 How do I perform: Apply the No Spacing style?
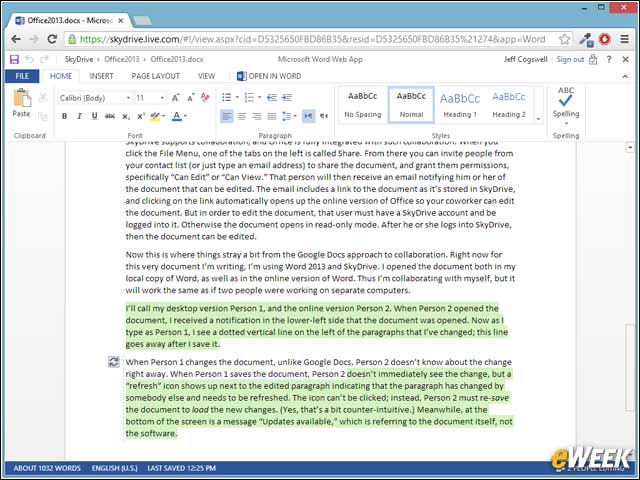pos(362,105)
